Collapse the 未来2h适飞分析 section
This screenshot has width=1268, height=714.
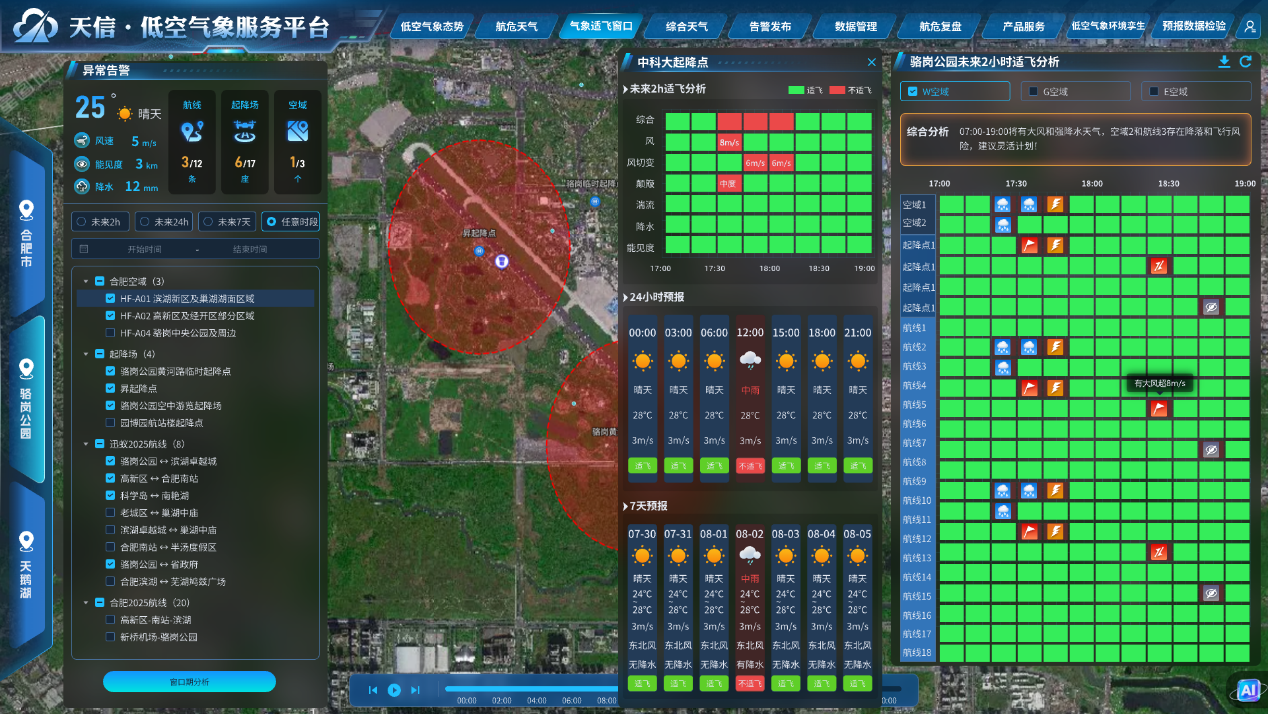pyautogui.click(x=626, y=89)
